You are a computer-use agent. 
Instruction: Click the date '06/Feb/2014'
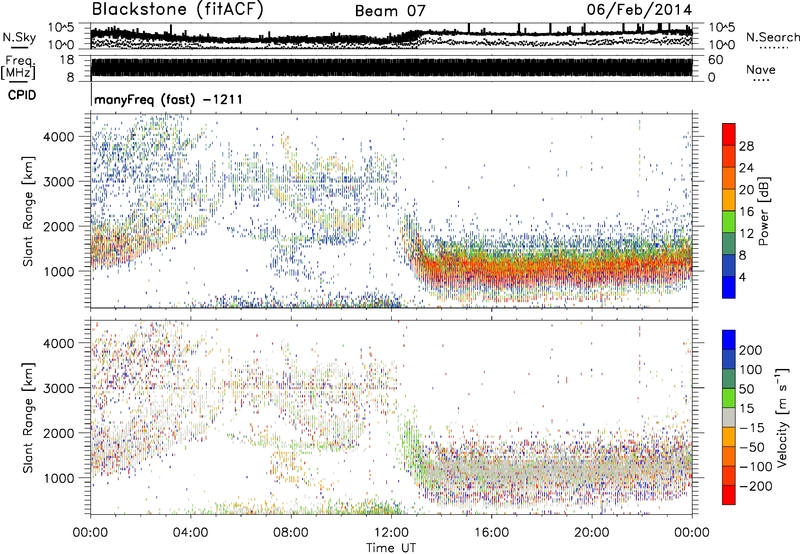(x=639, y=10)
